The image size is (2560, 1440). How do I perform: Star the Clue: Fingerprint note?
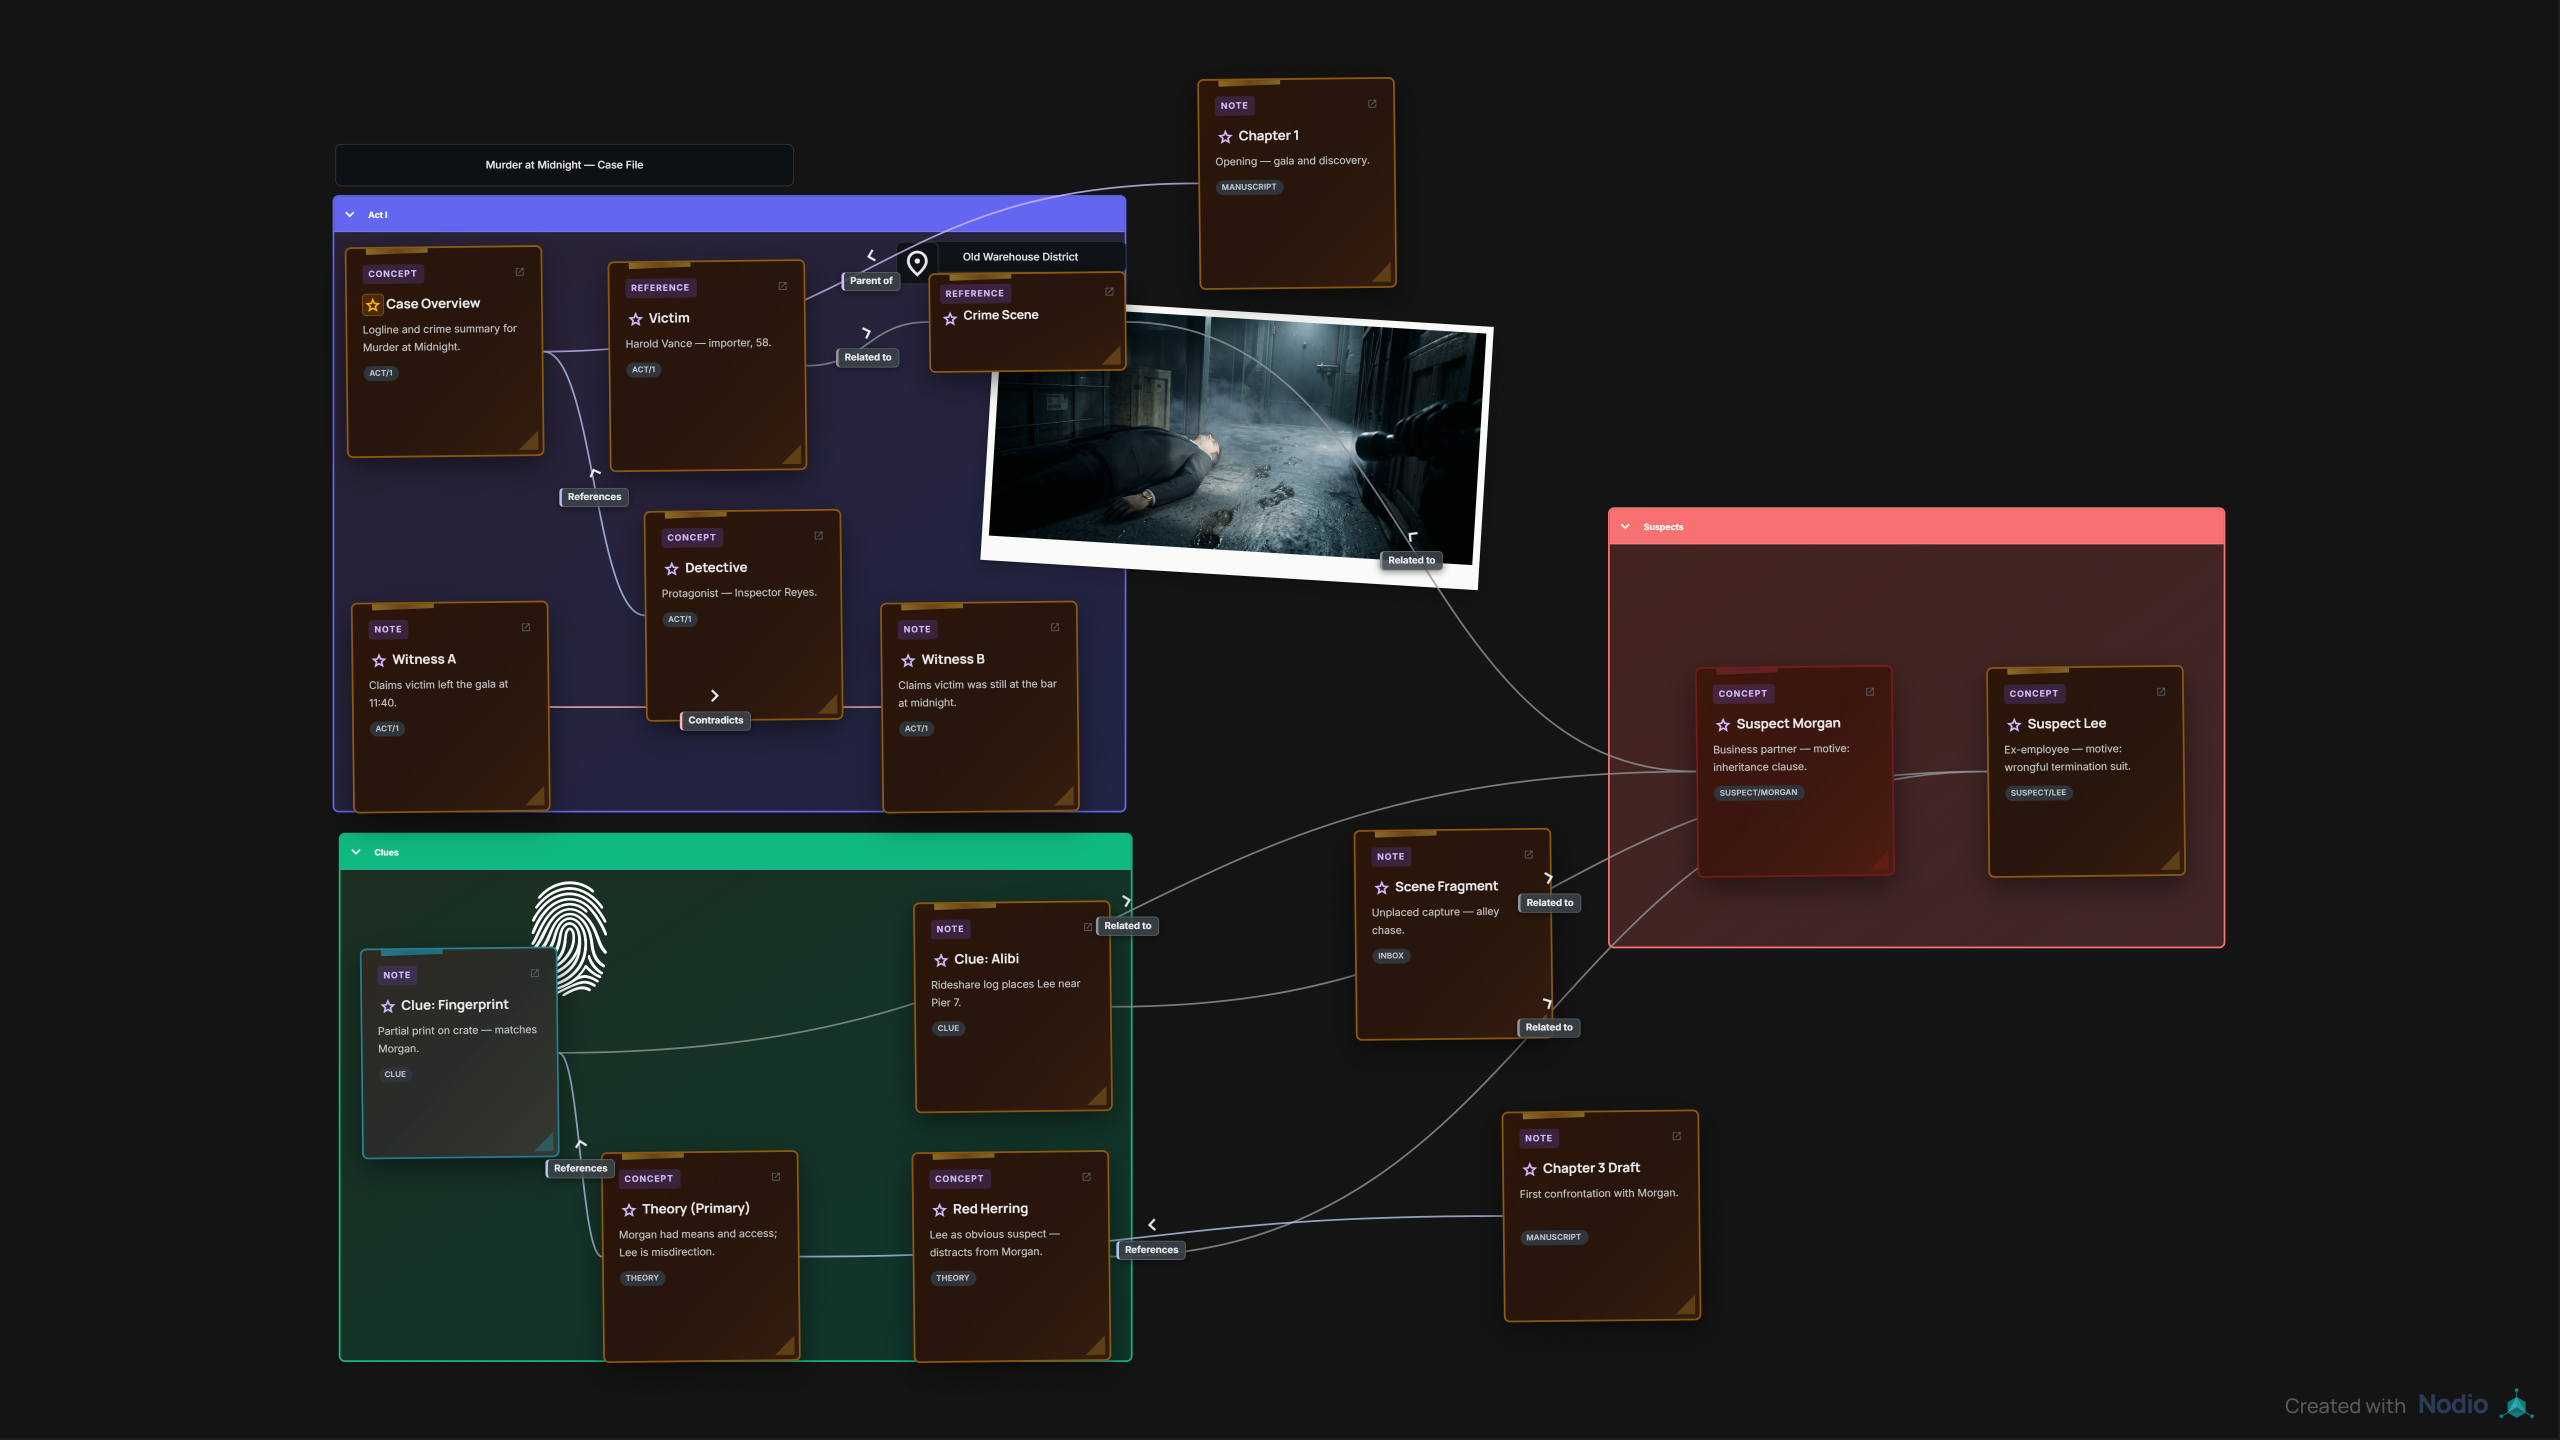[388, 1006]
